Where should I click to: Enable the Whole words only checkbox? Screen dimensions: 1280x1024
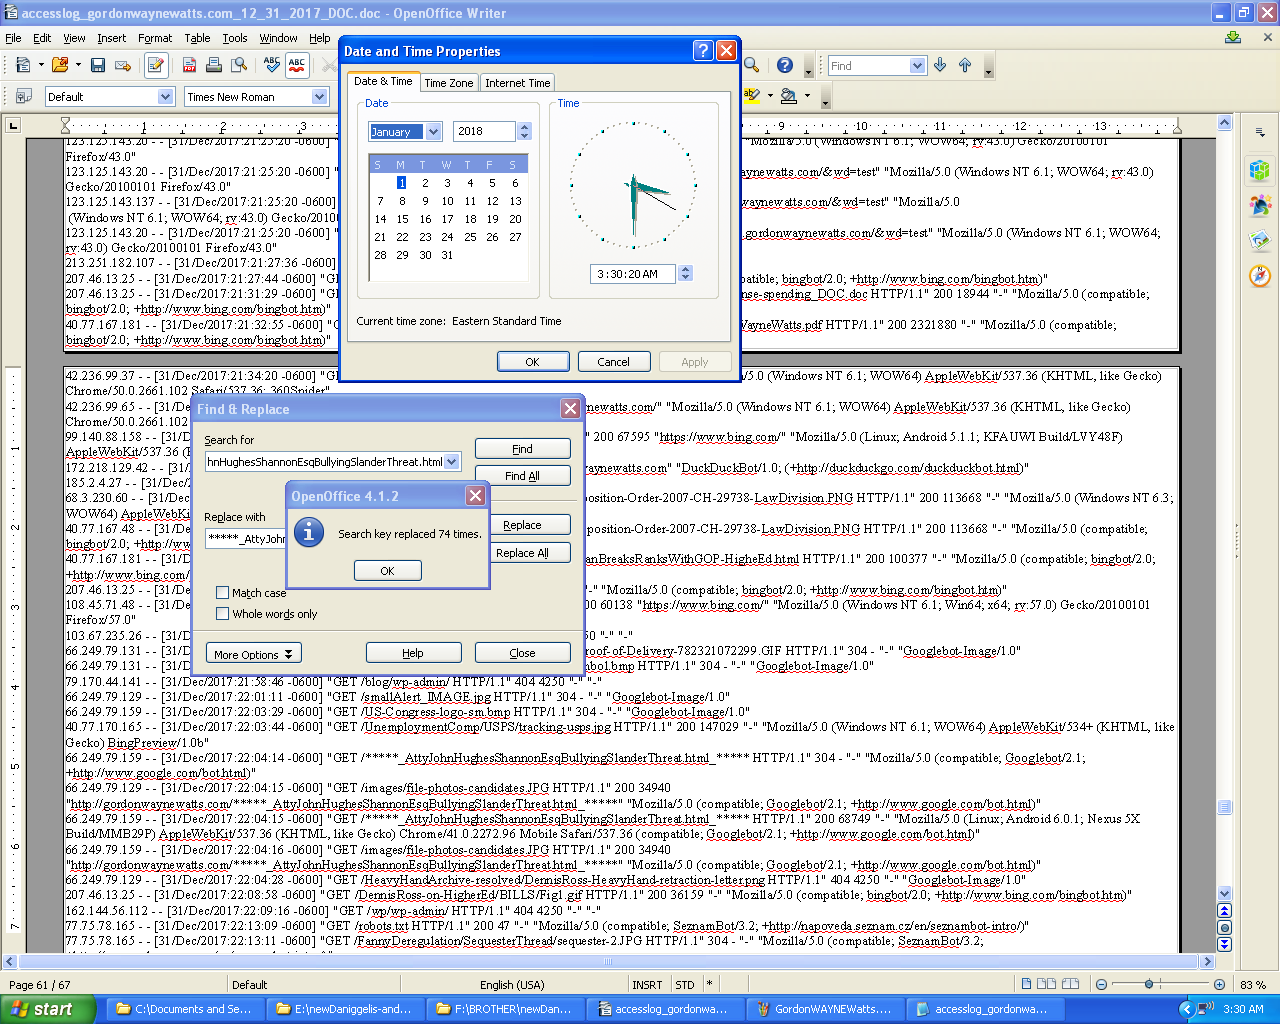point(223,613)
